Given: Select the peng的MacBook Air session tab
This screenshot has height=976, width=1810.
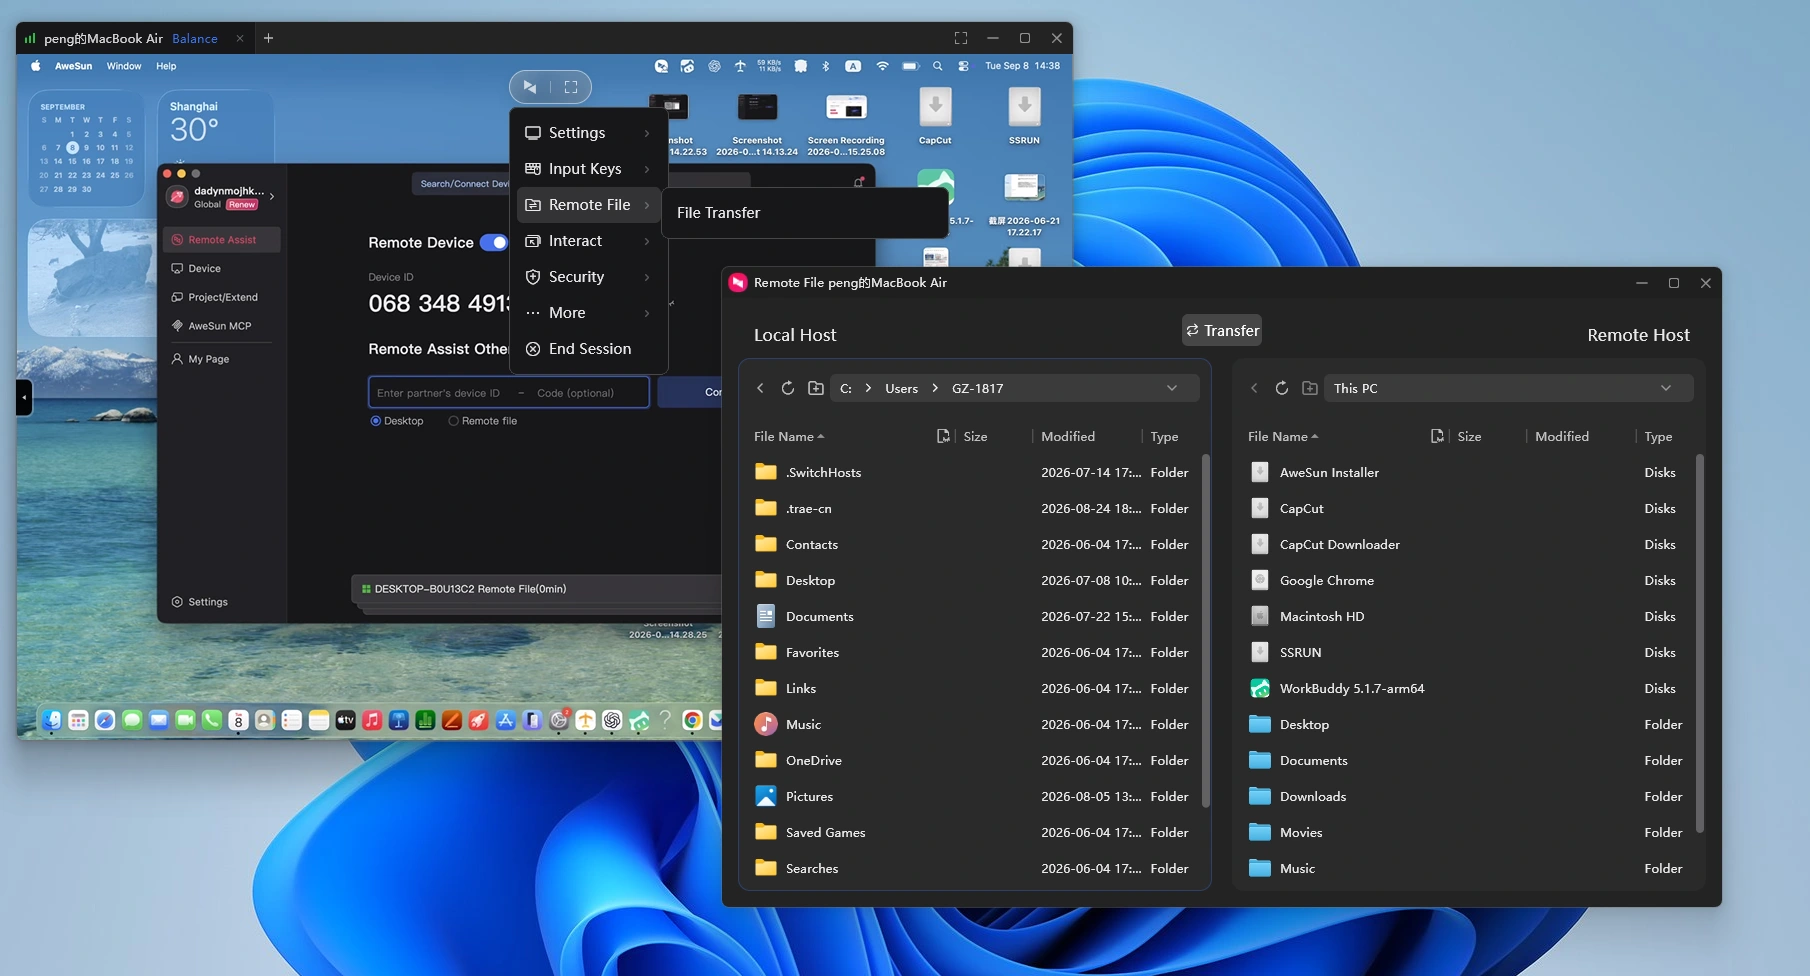Looking at the screenshot, I should pos(133,38).
